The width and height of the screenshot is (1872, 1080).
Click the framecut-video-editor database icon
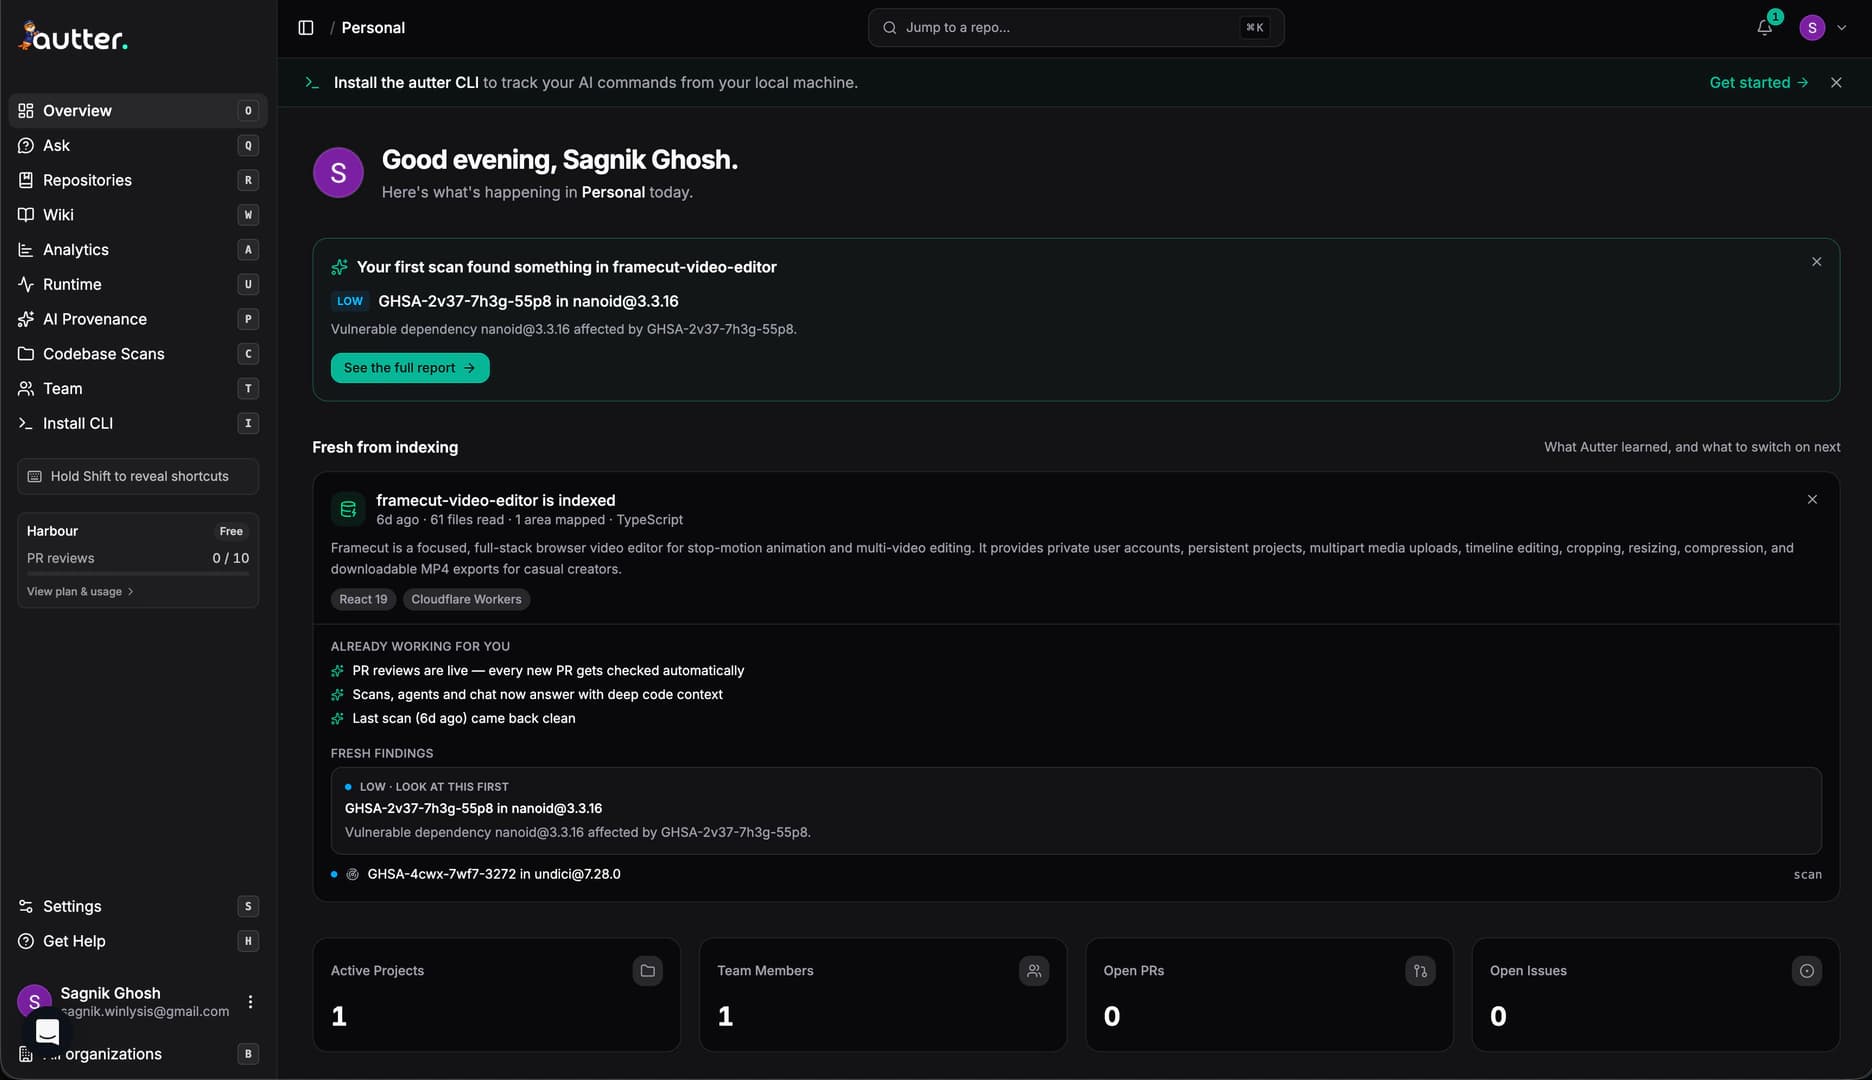[x=348, y=510]
